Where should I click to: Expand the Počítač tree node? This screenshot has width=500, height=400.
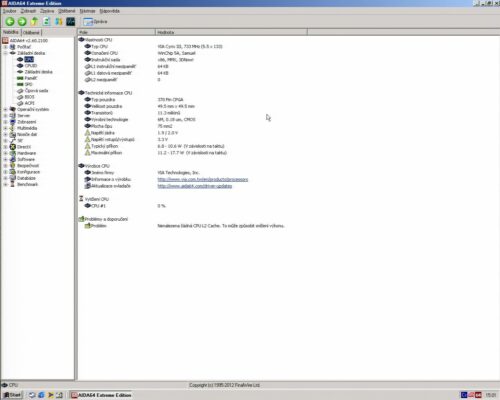pos(5,47)
